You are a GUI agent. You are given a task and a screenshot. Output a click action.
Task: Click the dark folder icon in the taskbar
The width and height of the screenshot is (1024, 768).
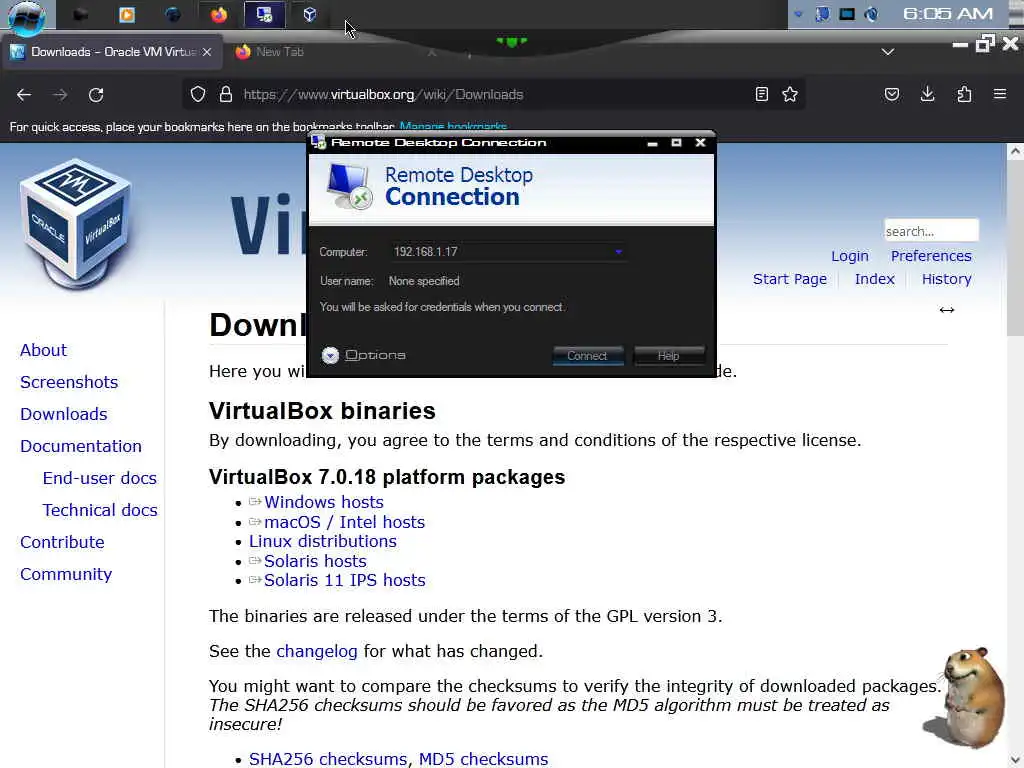pyautogui.click(x=81, y=14)
